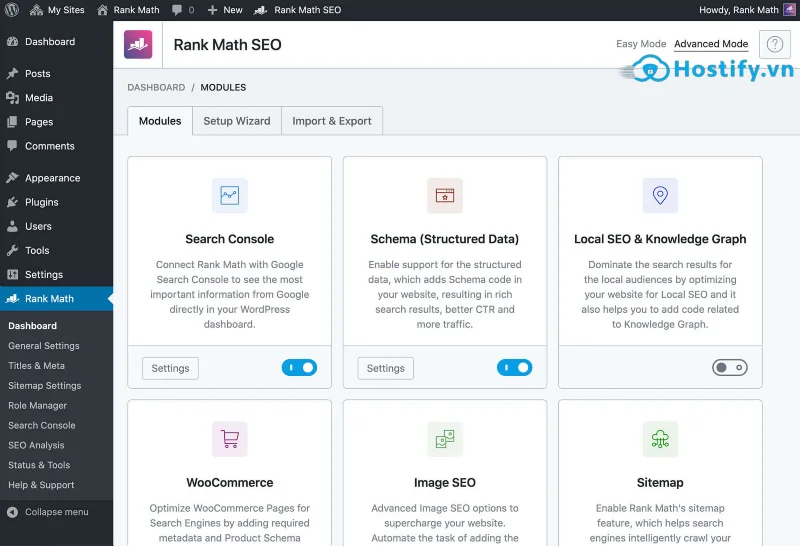Click the Howdy, Rank Math account
Viewport: 800px width, 546px height.
738,10
